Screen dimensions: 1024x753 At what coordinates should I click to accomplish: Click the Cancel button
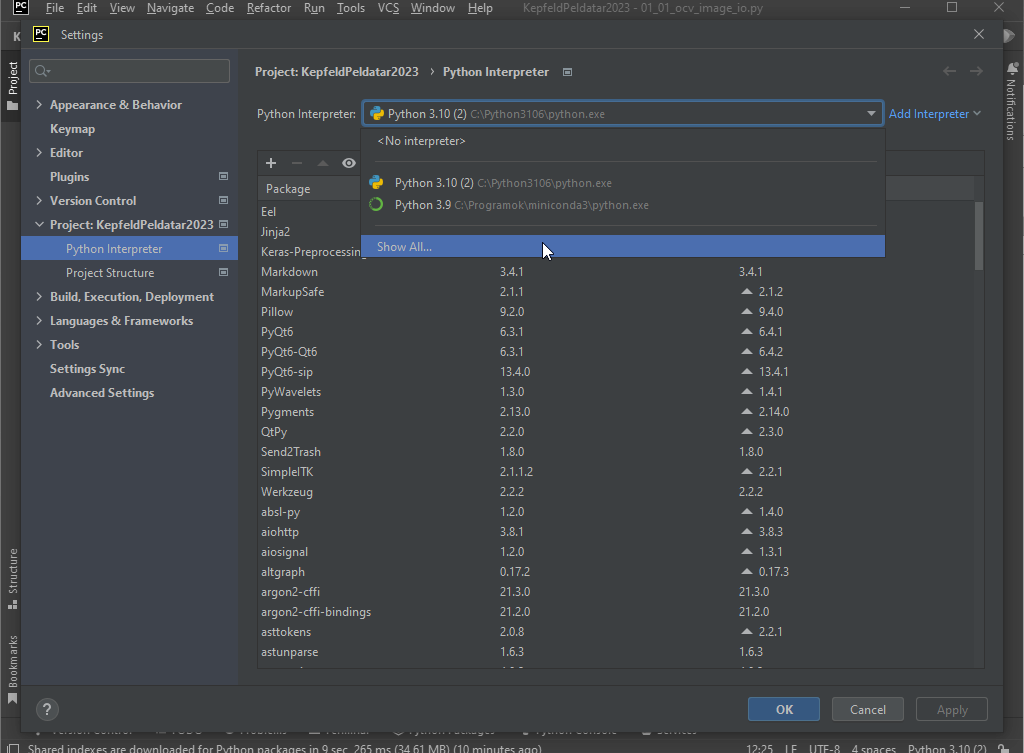coord(868,709)
